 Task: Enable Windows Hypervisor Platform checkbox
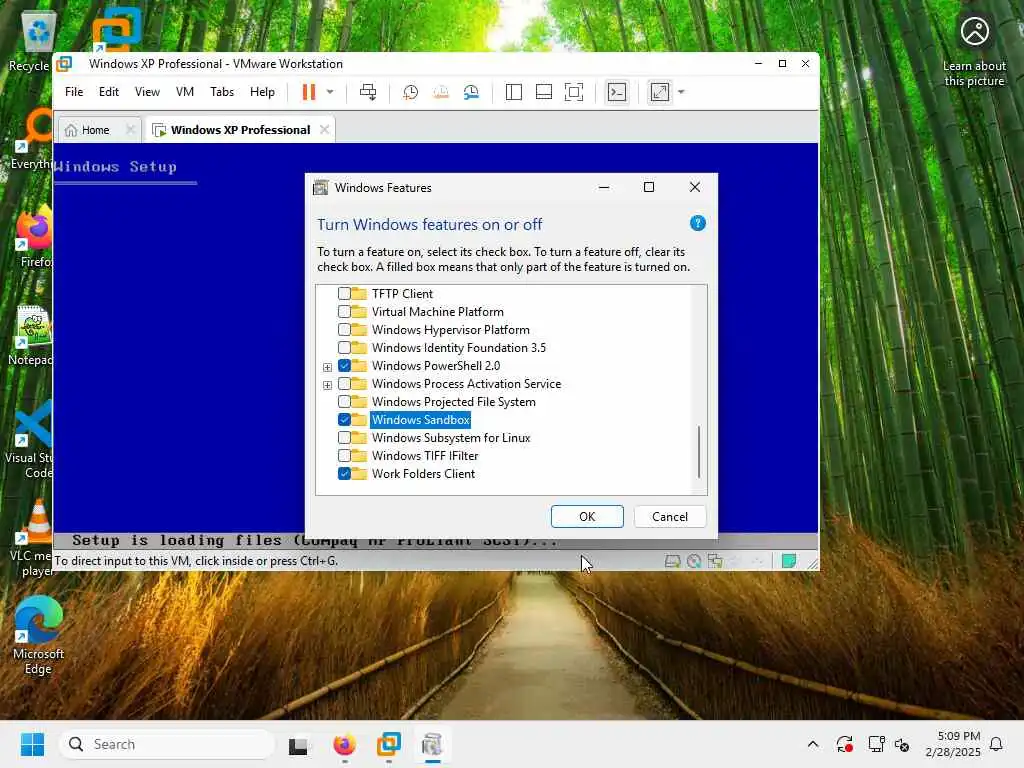pos(344,330)
